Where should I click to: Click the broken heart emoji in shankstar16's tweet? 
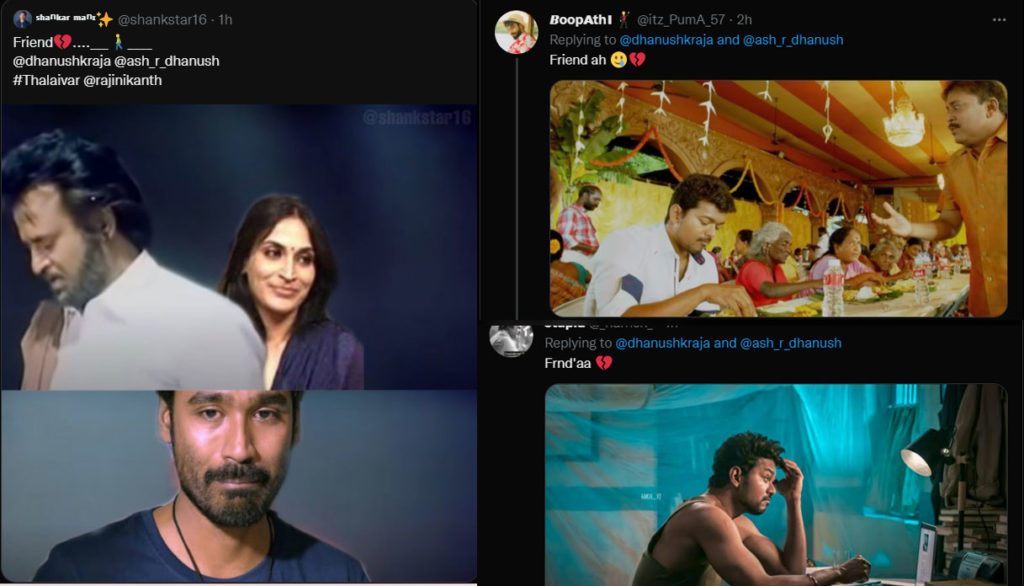tap(61, 41)
